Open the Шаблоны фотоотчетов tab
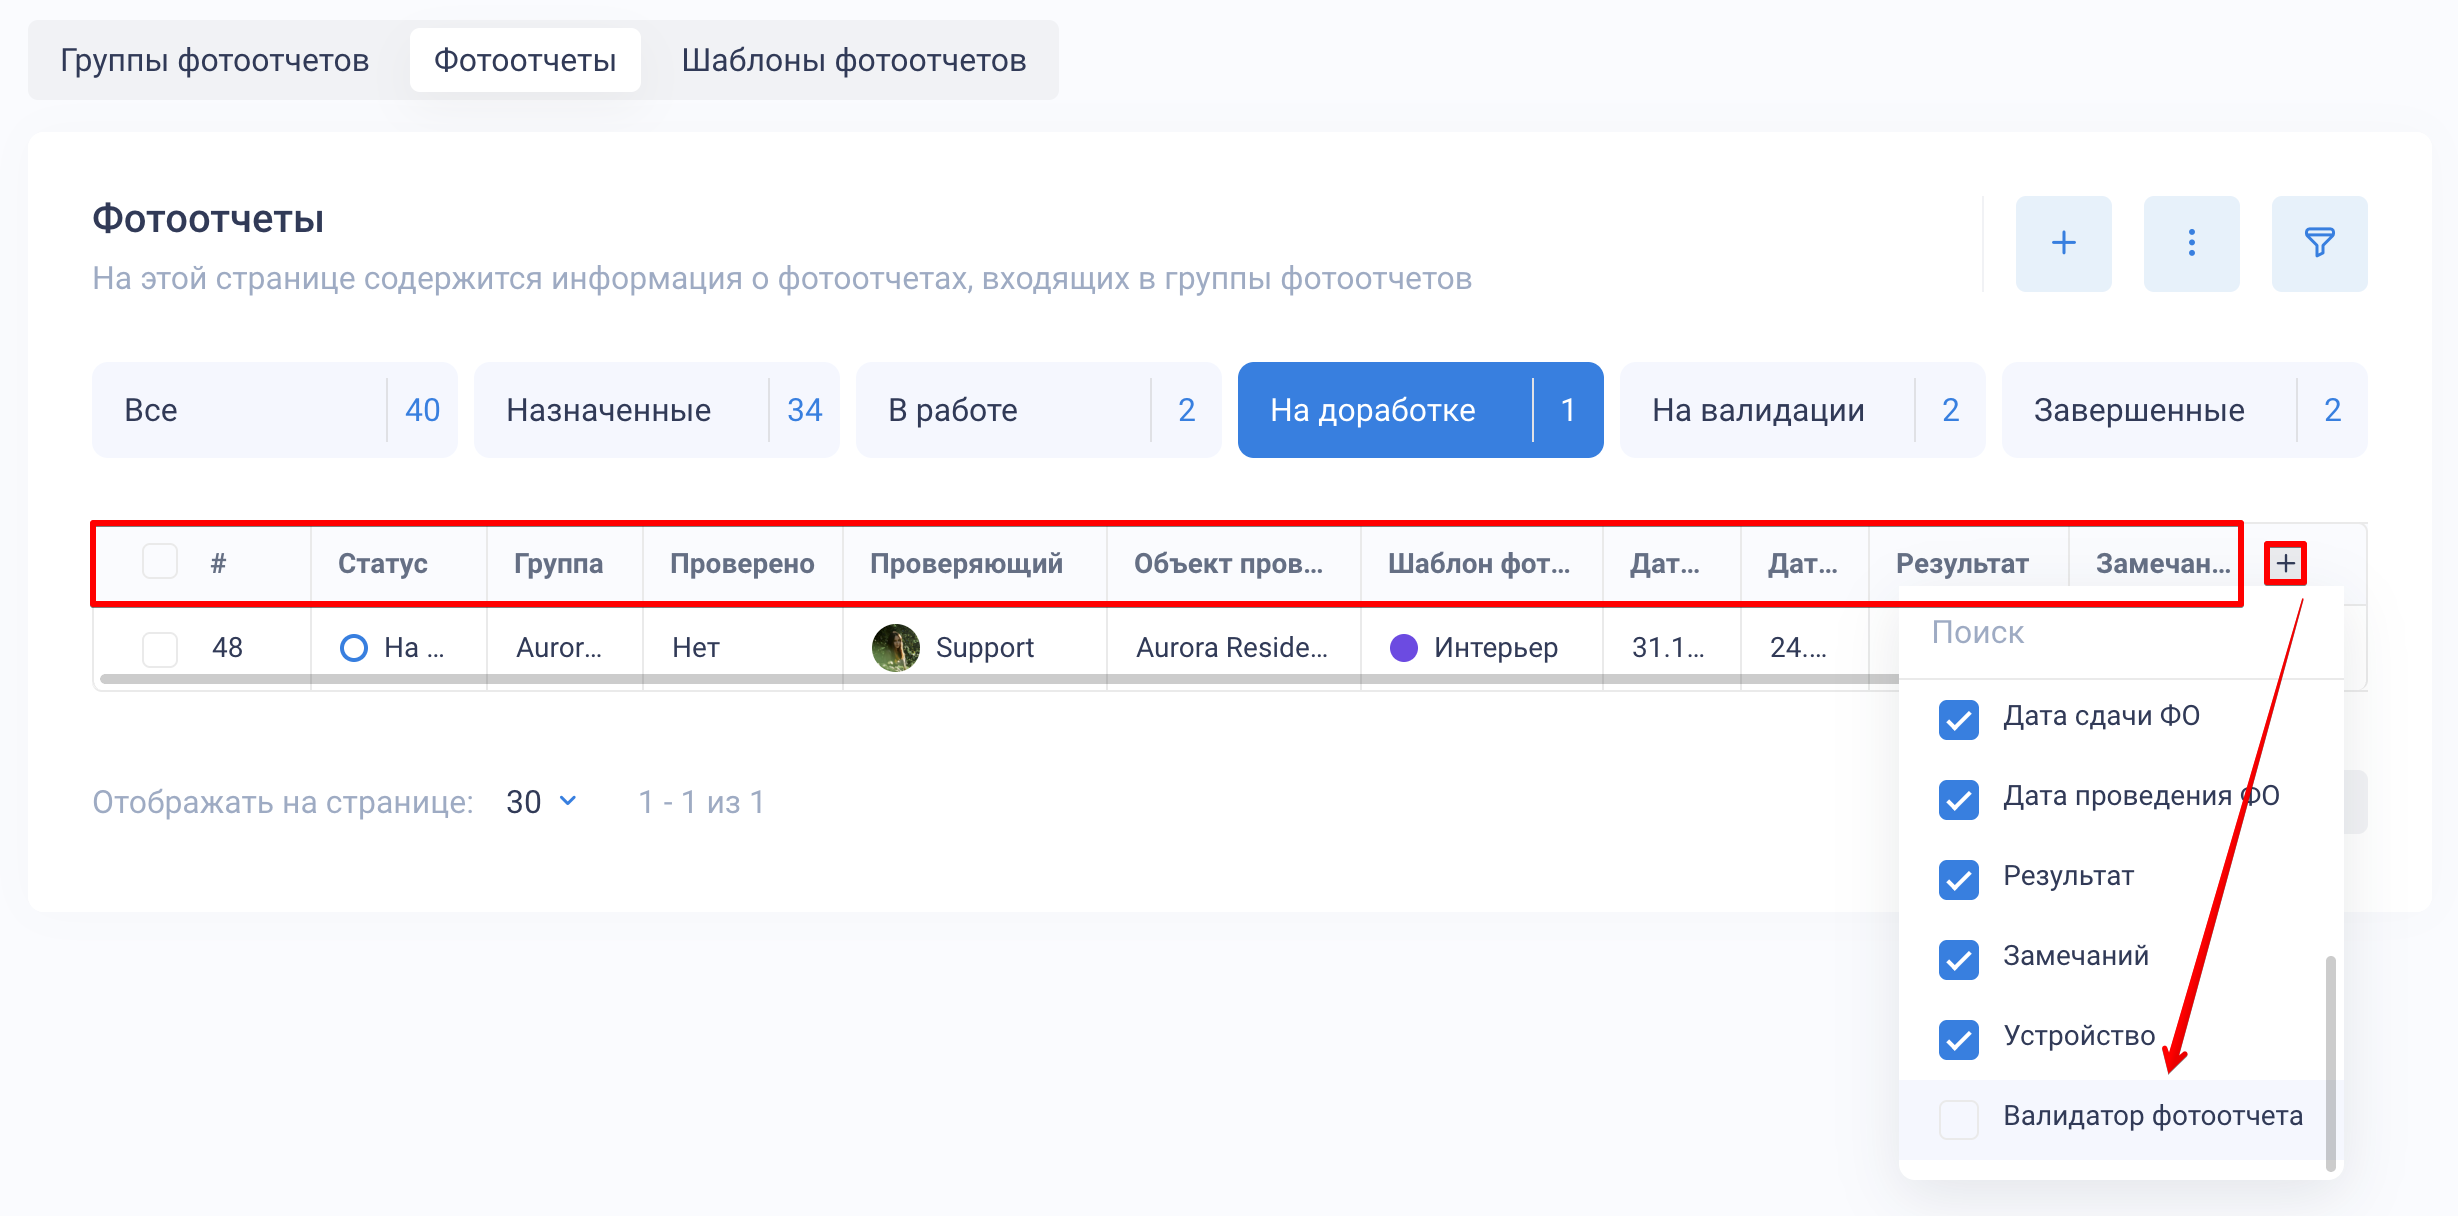Screen dimensions: 2458x1216 pos(853,60)
